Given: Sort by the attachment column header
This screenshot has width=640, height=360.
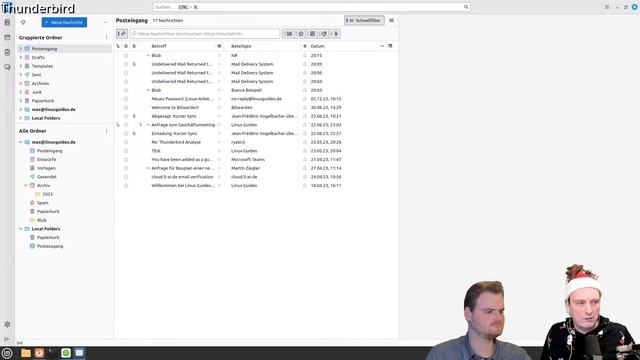Looking at the screenshot, I should [134, 46].
